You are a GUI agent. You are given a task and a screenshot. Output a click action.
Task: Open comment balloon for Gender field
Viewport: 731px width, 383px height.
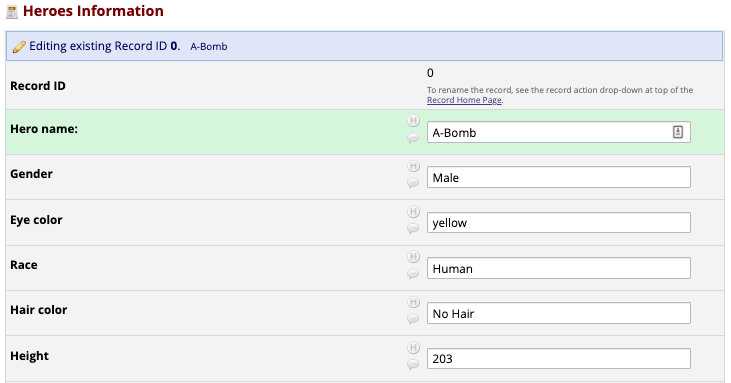(413, 183)
